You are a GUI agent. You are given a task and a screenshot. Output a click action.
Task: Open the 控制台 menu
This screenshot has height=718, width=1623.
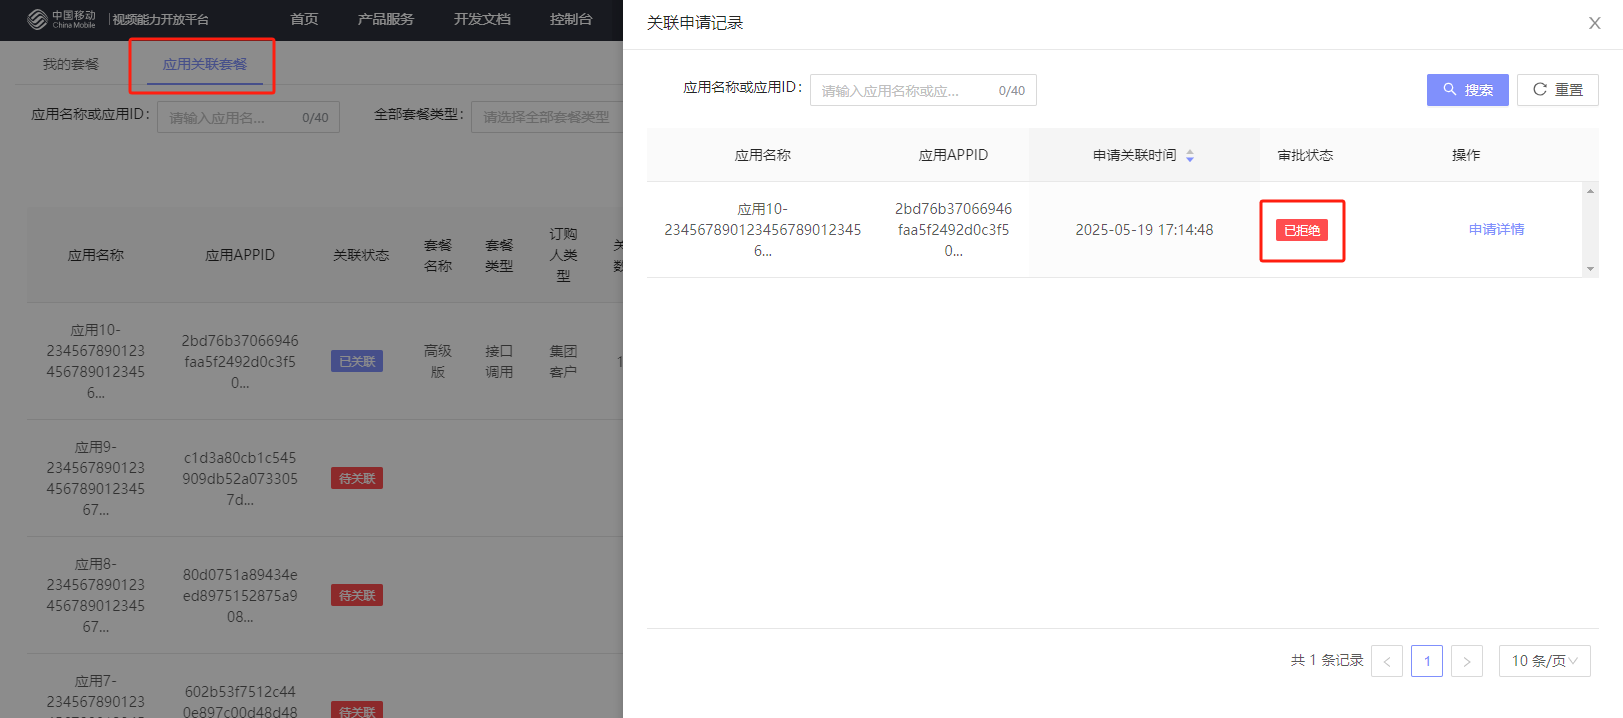[x=571, y=19]
